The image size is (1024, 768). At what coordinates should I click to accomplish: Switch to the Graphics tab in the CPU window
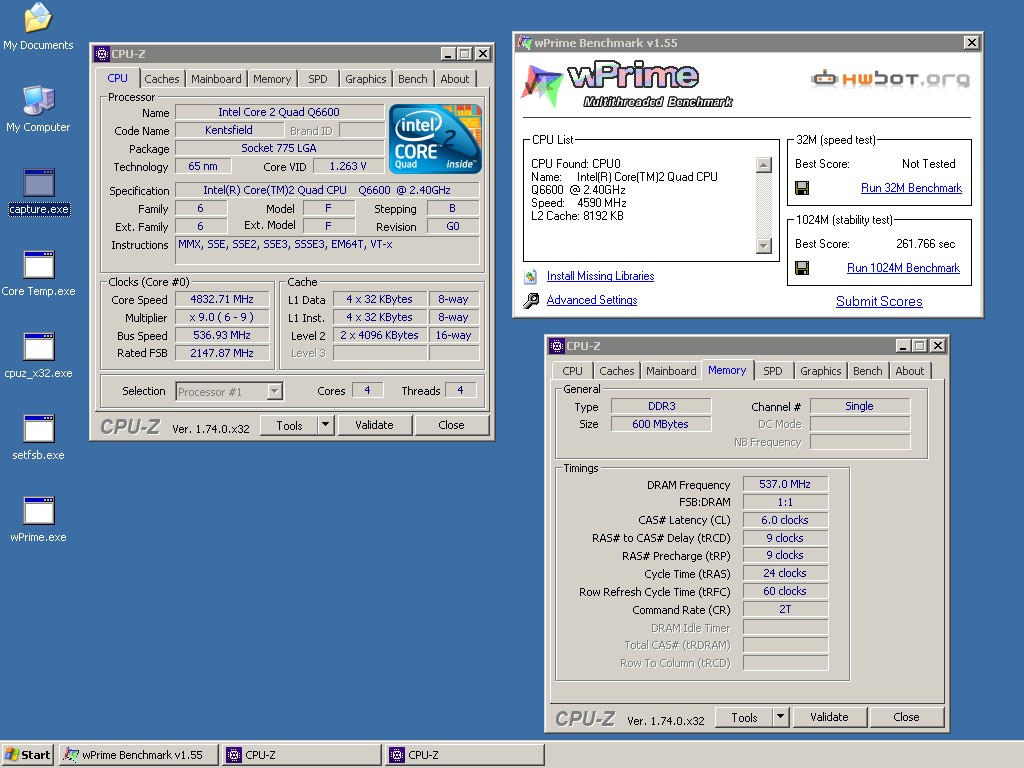[x=366, y=79]
